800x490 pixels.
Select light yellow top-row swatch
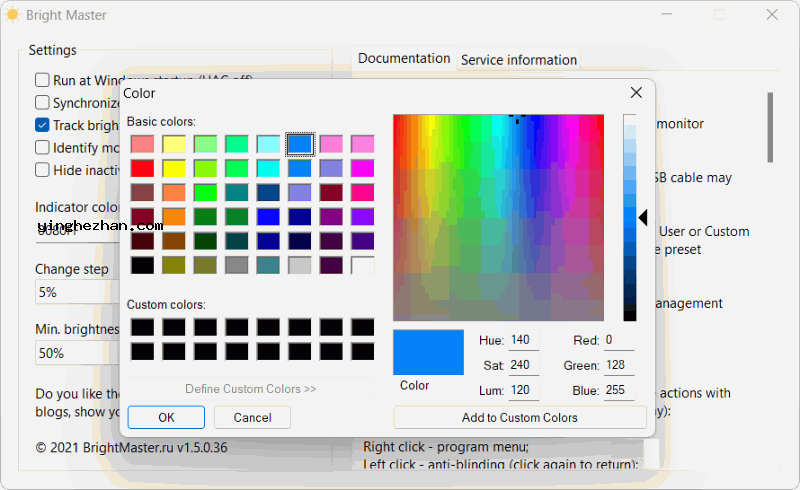[174, 144]
